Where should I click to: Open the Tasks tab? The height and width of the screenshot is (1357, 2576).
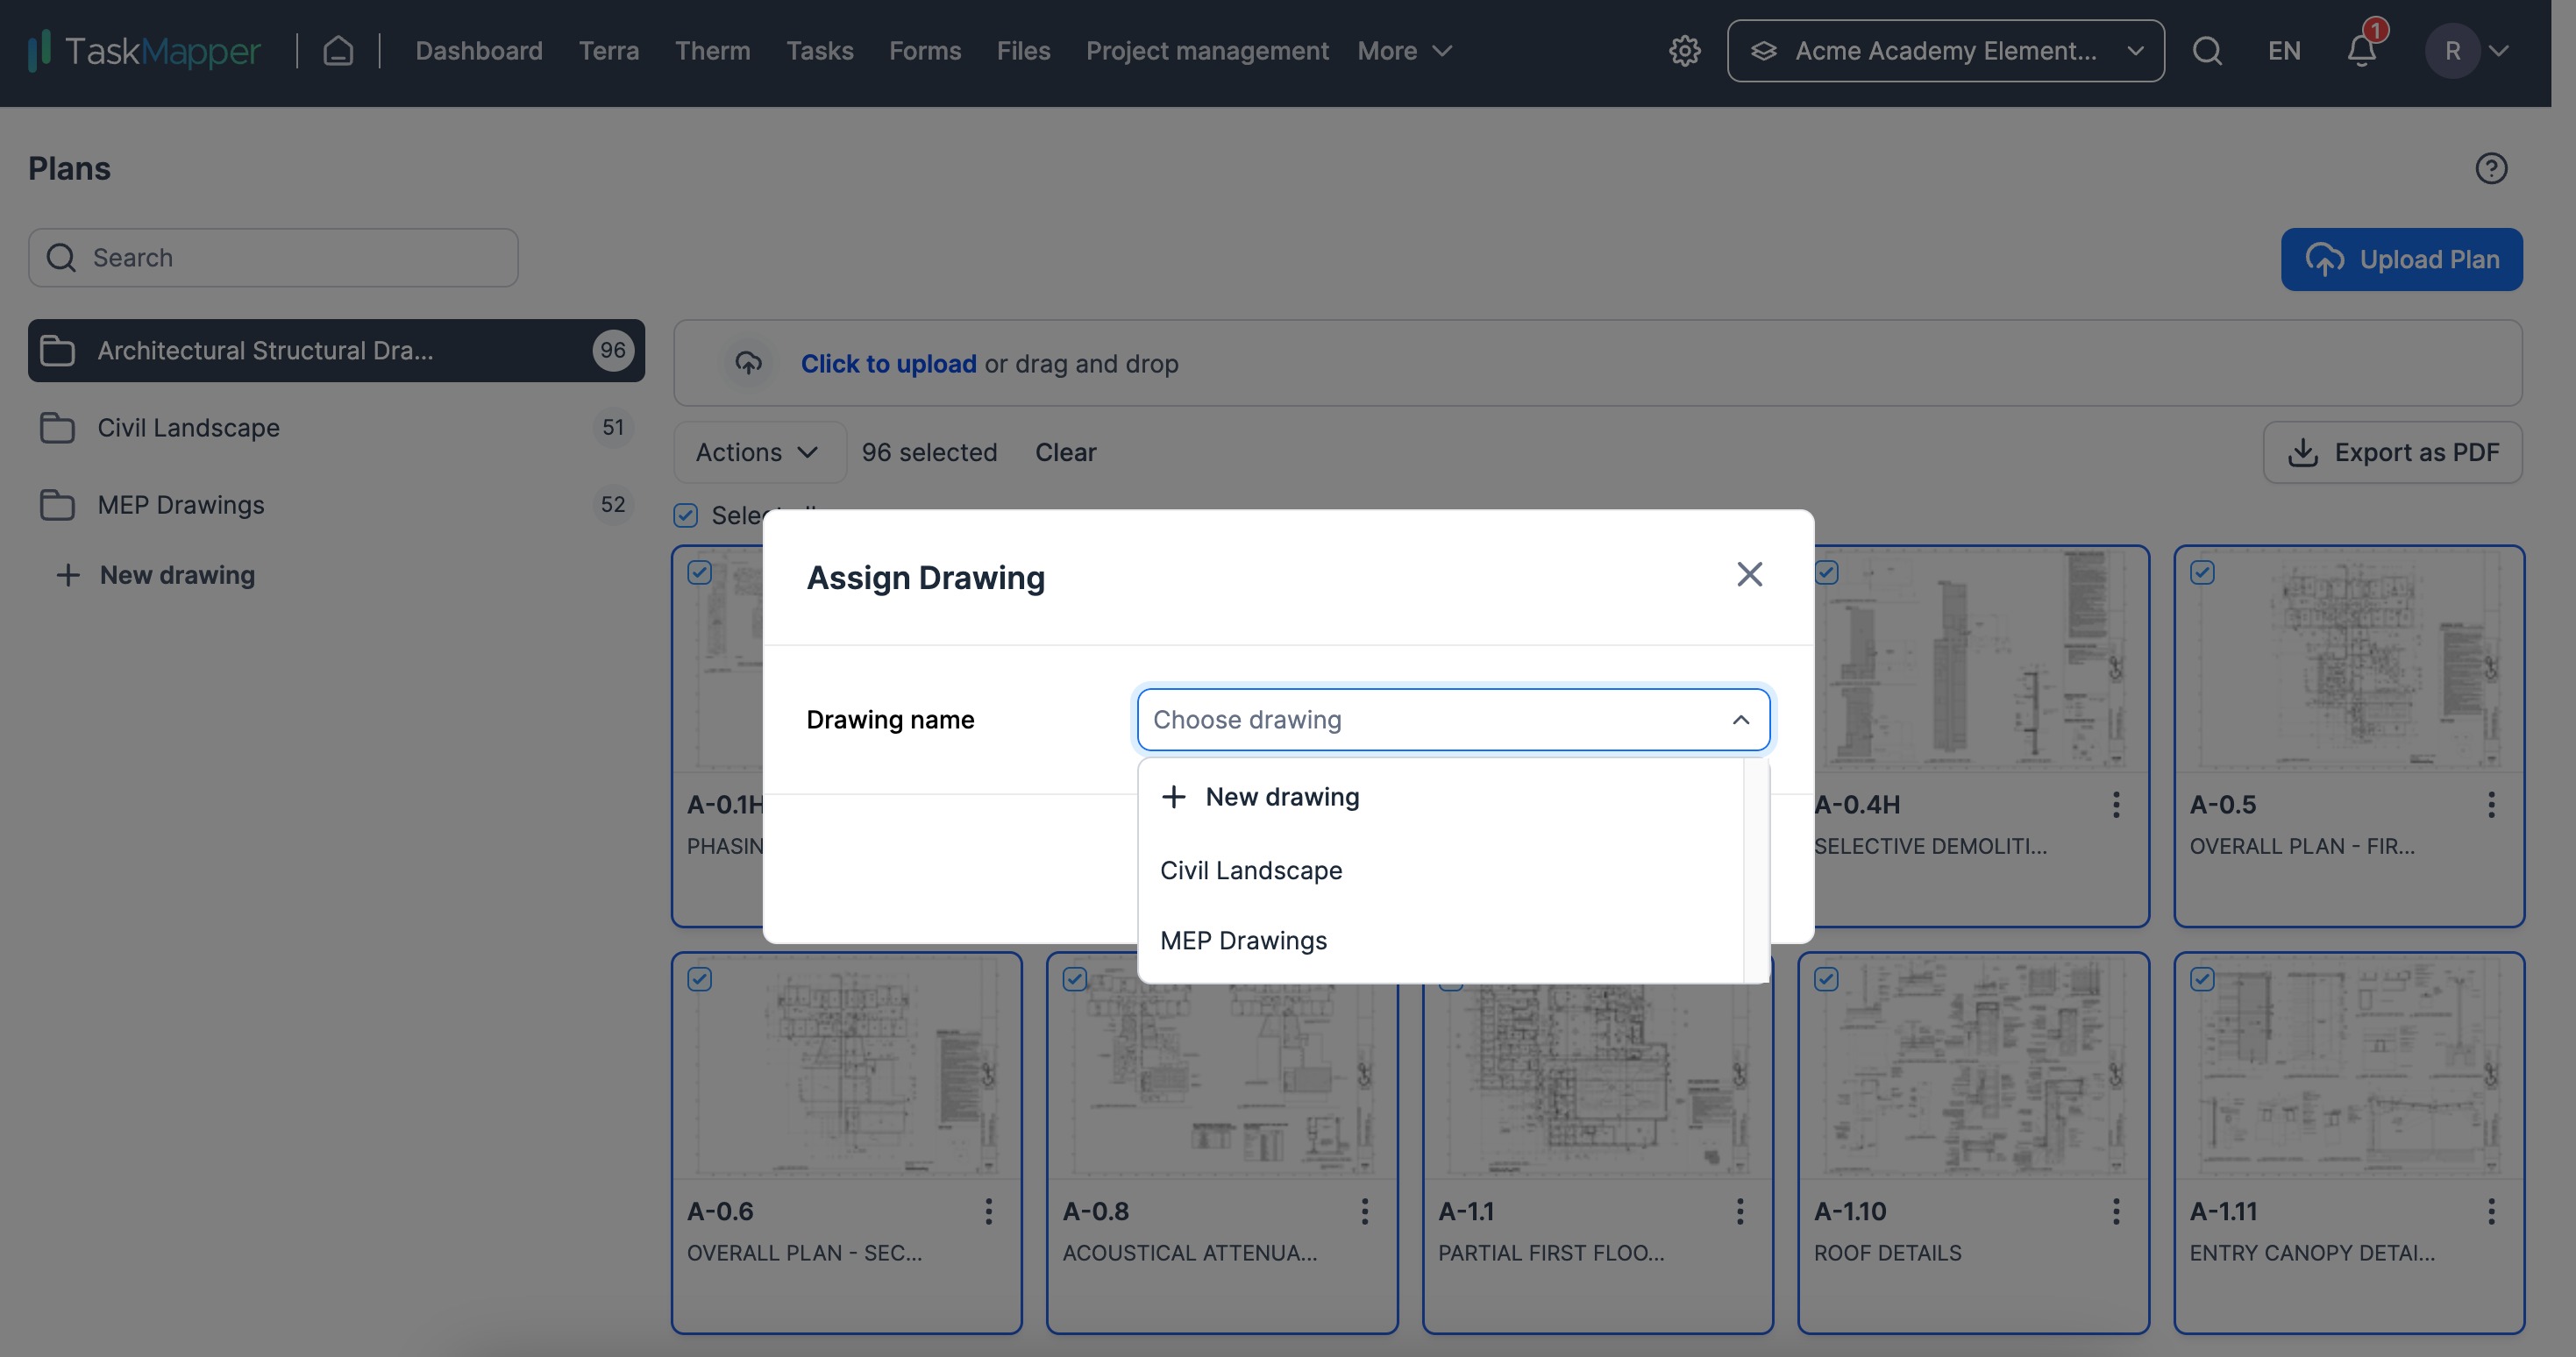tap(819, 51)
